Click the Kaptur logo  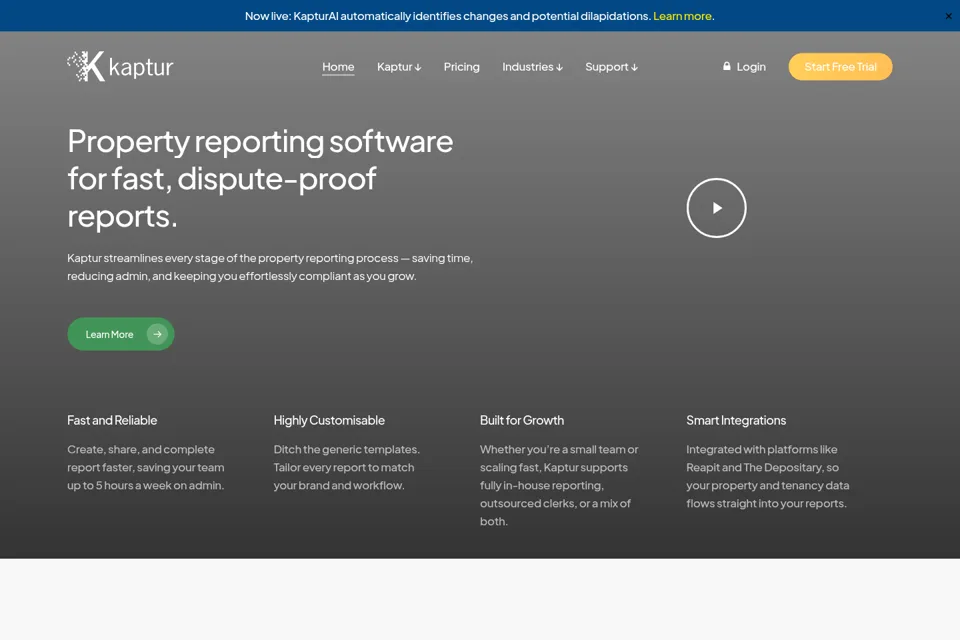pyautogui.click(x=120, y=66)
